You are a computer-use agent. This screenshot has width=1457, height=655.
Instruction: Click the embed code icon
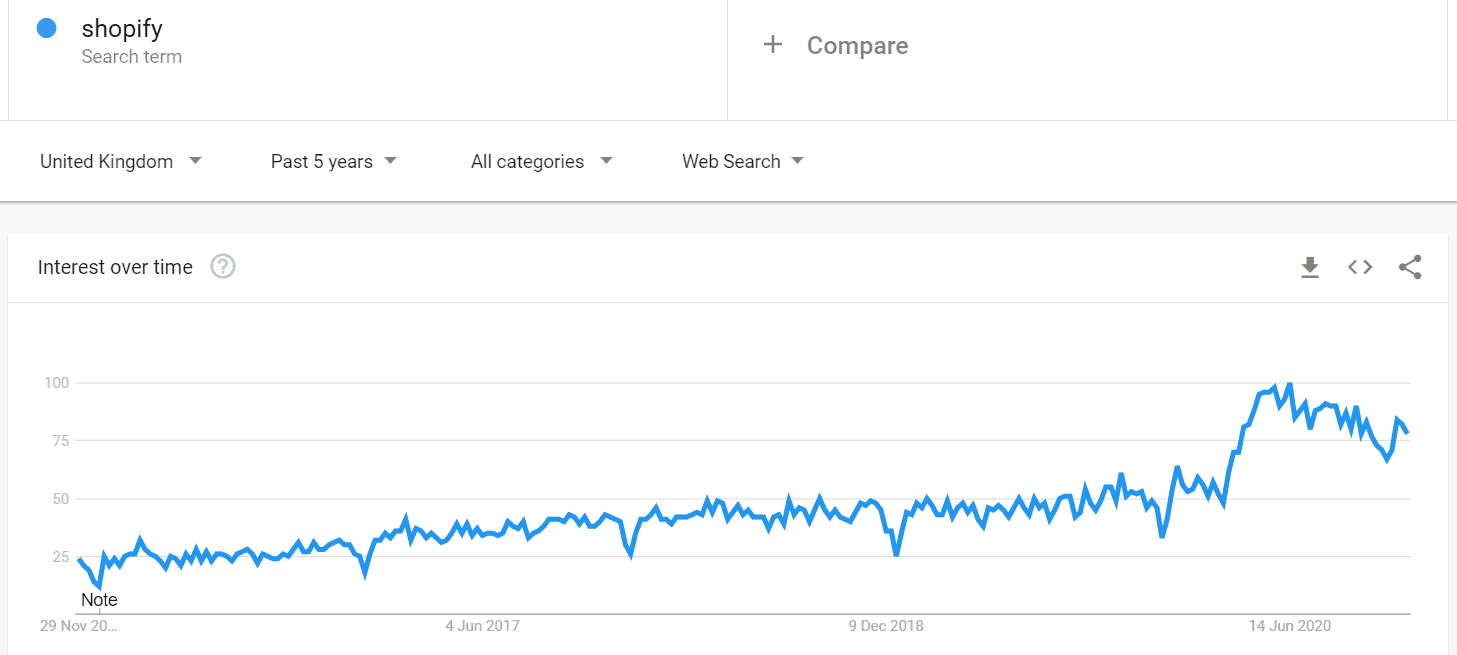point(1359,267)
